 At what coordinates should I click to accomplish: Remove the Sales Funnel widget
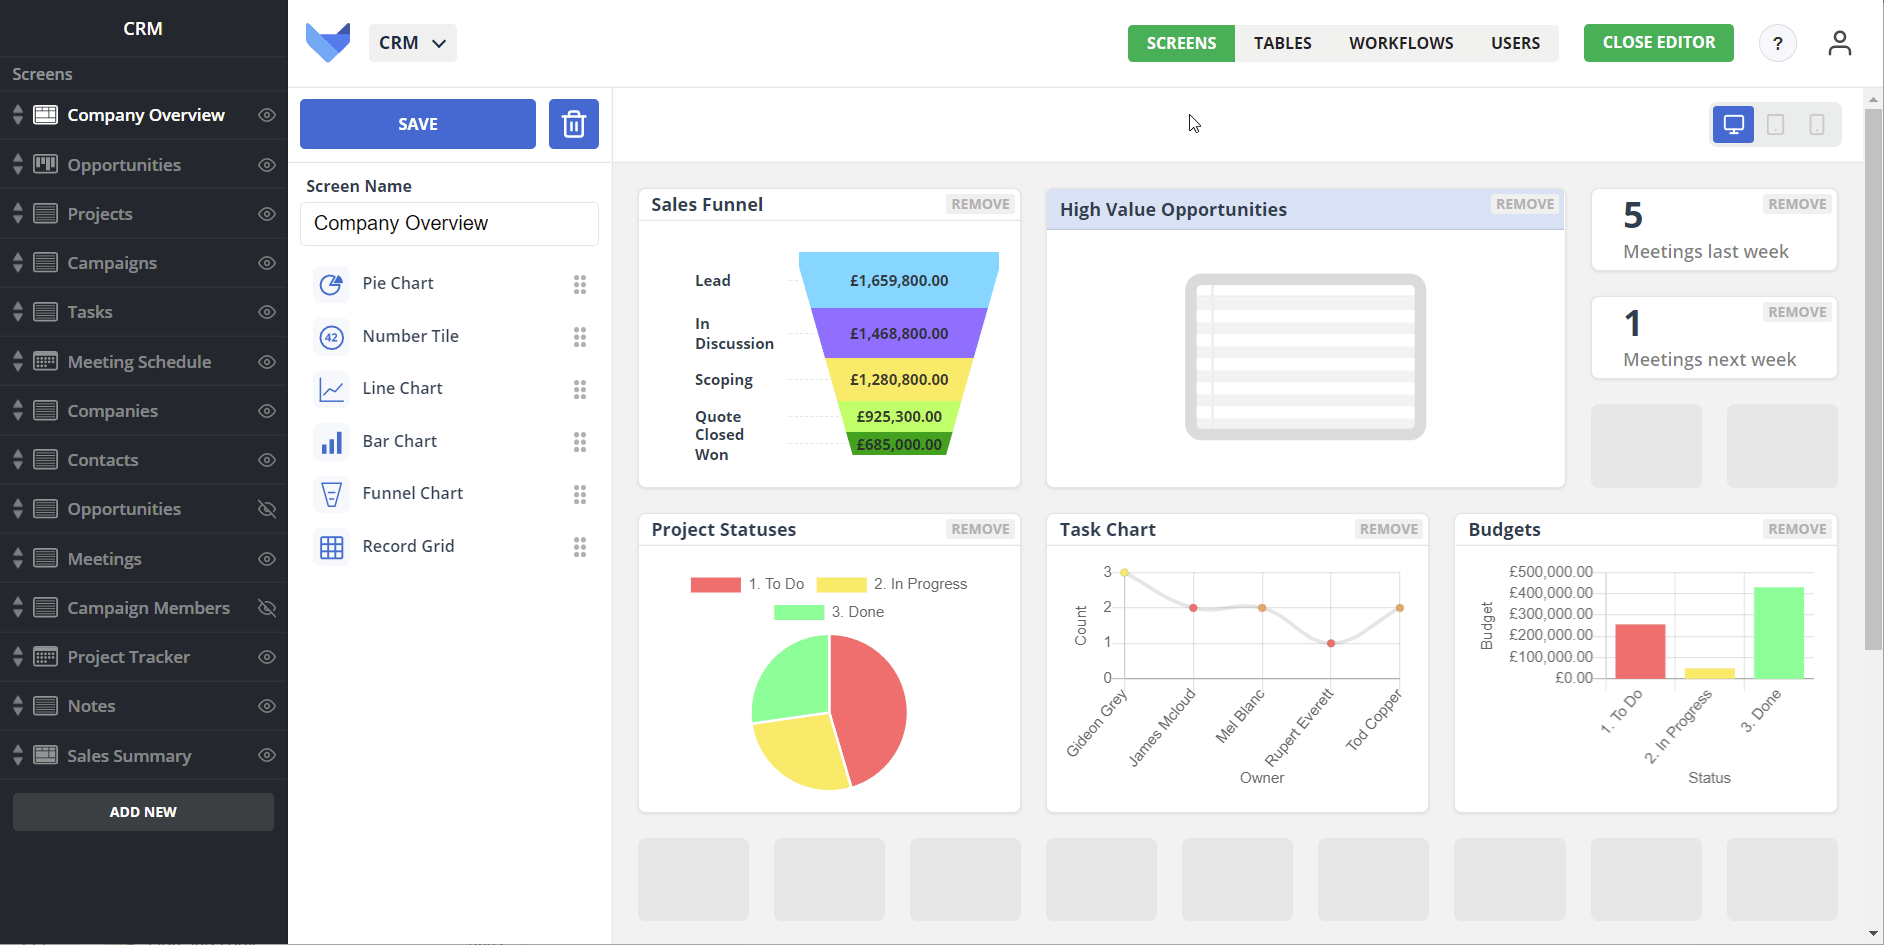tap(980, 204)
